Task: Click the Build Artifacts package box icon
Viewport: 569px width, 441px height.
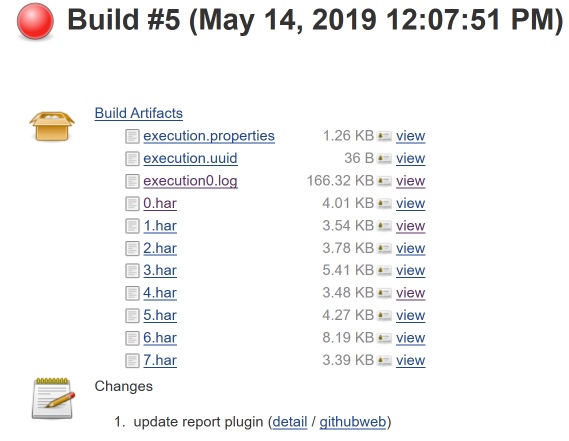Action: 52,126
